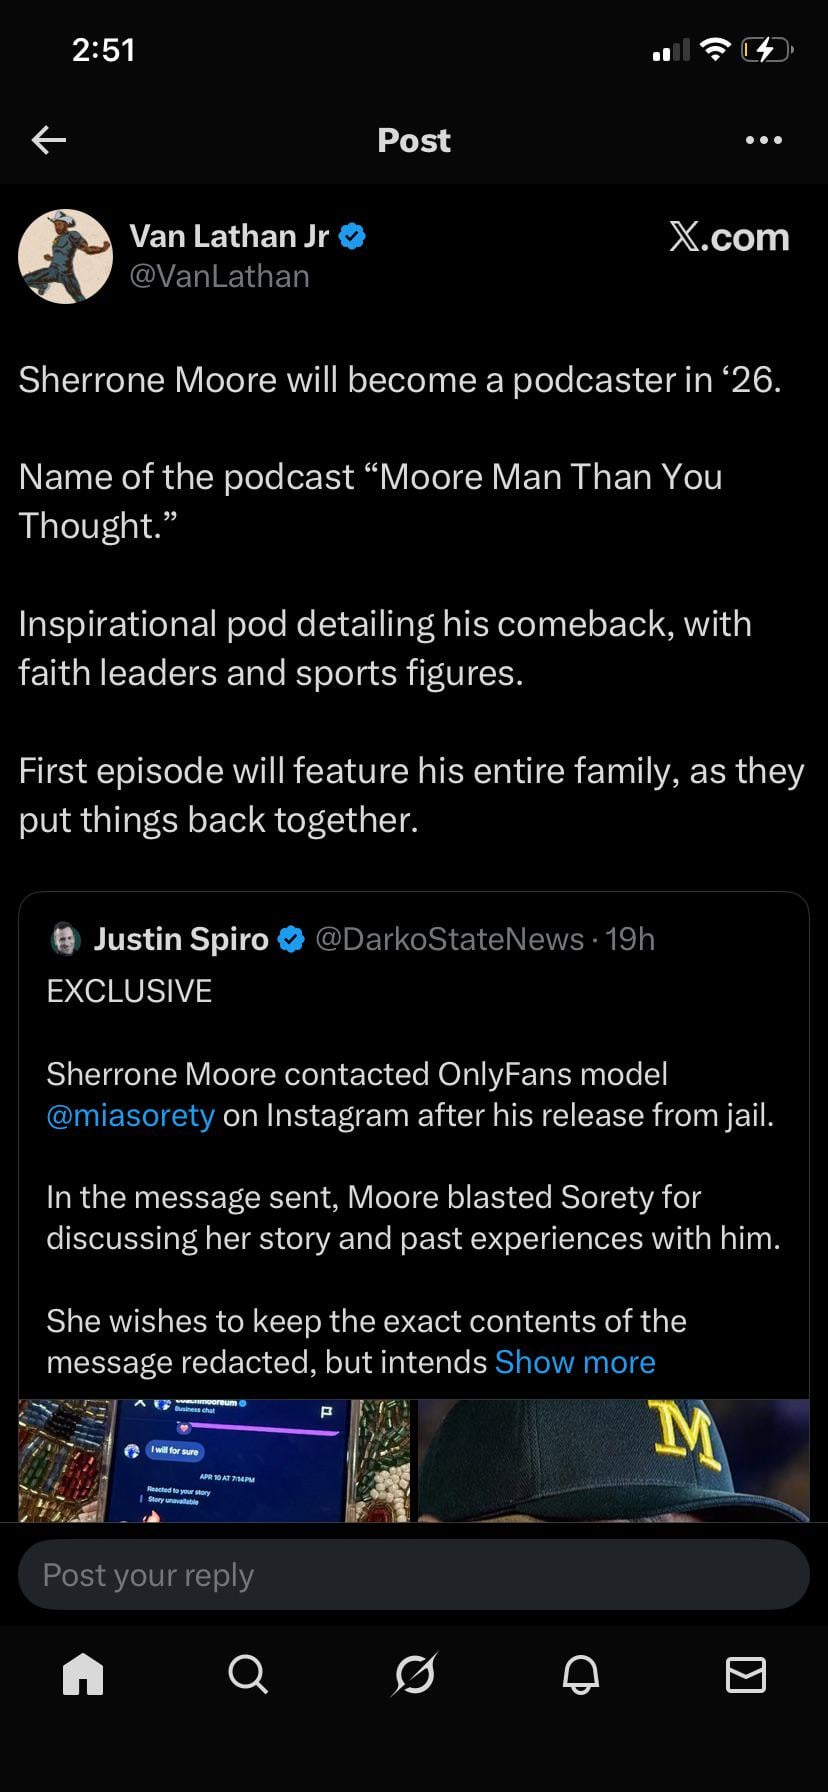Tap the @DarkoStateNews handle
This screenshot has width=828, height=1792.
pyautogui.click(x=449, y=939)
